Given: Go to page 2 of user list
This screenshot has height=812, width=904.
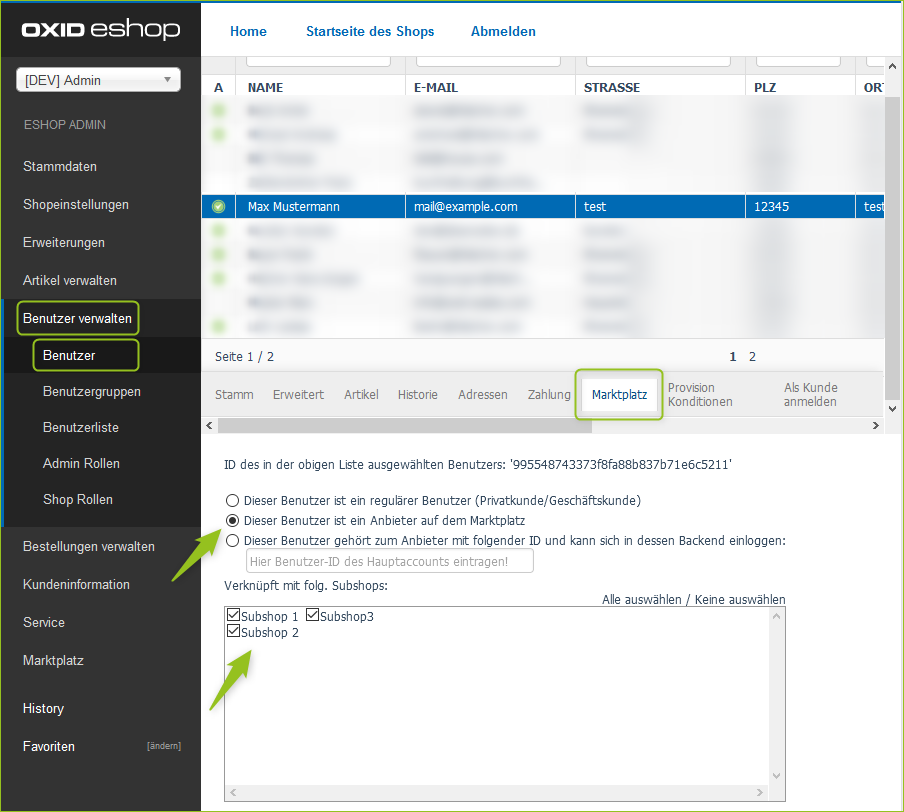Looking at the screenshot, I should (752, 357).
